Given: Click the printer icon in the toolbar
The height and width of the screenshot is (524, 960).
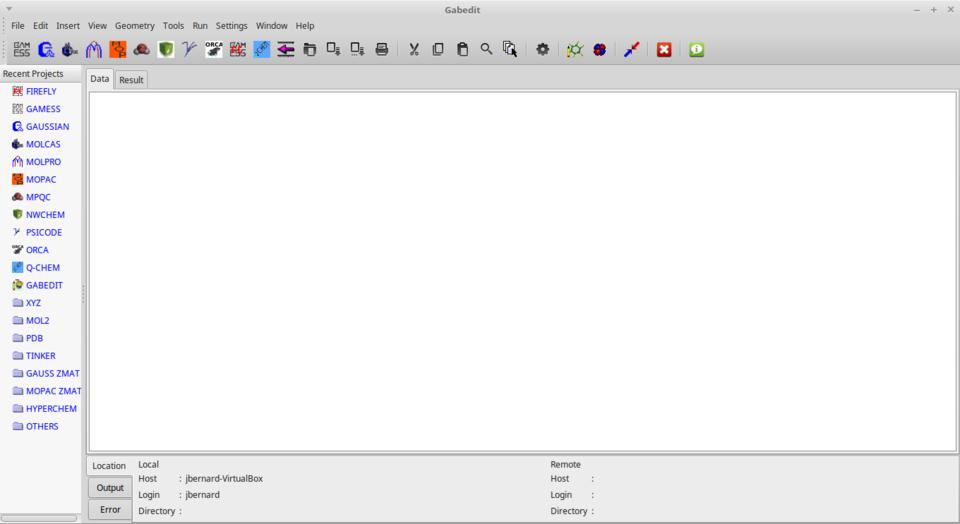Looking at the screenshot, I should [x=382, y=49].
